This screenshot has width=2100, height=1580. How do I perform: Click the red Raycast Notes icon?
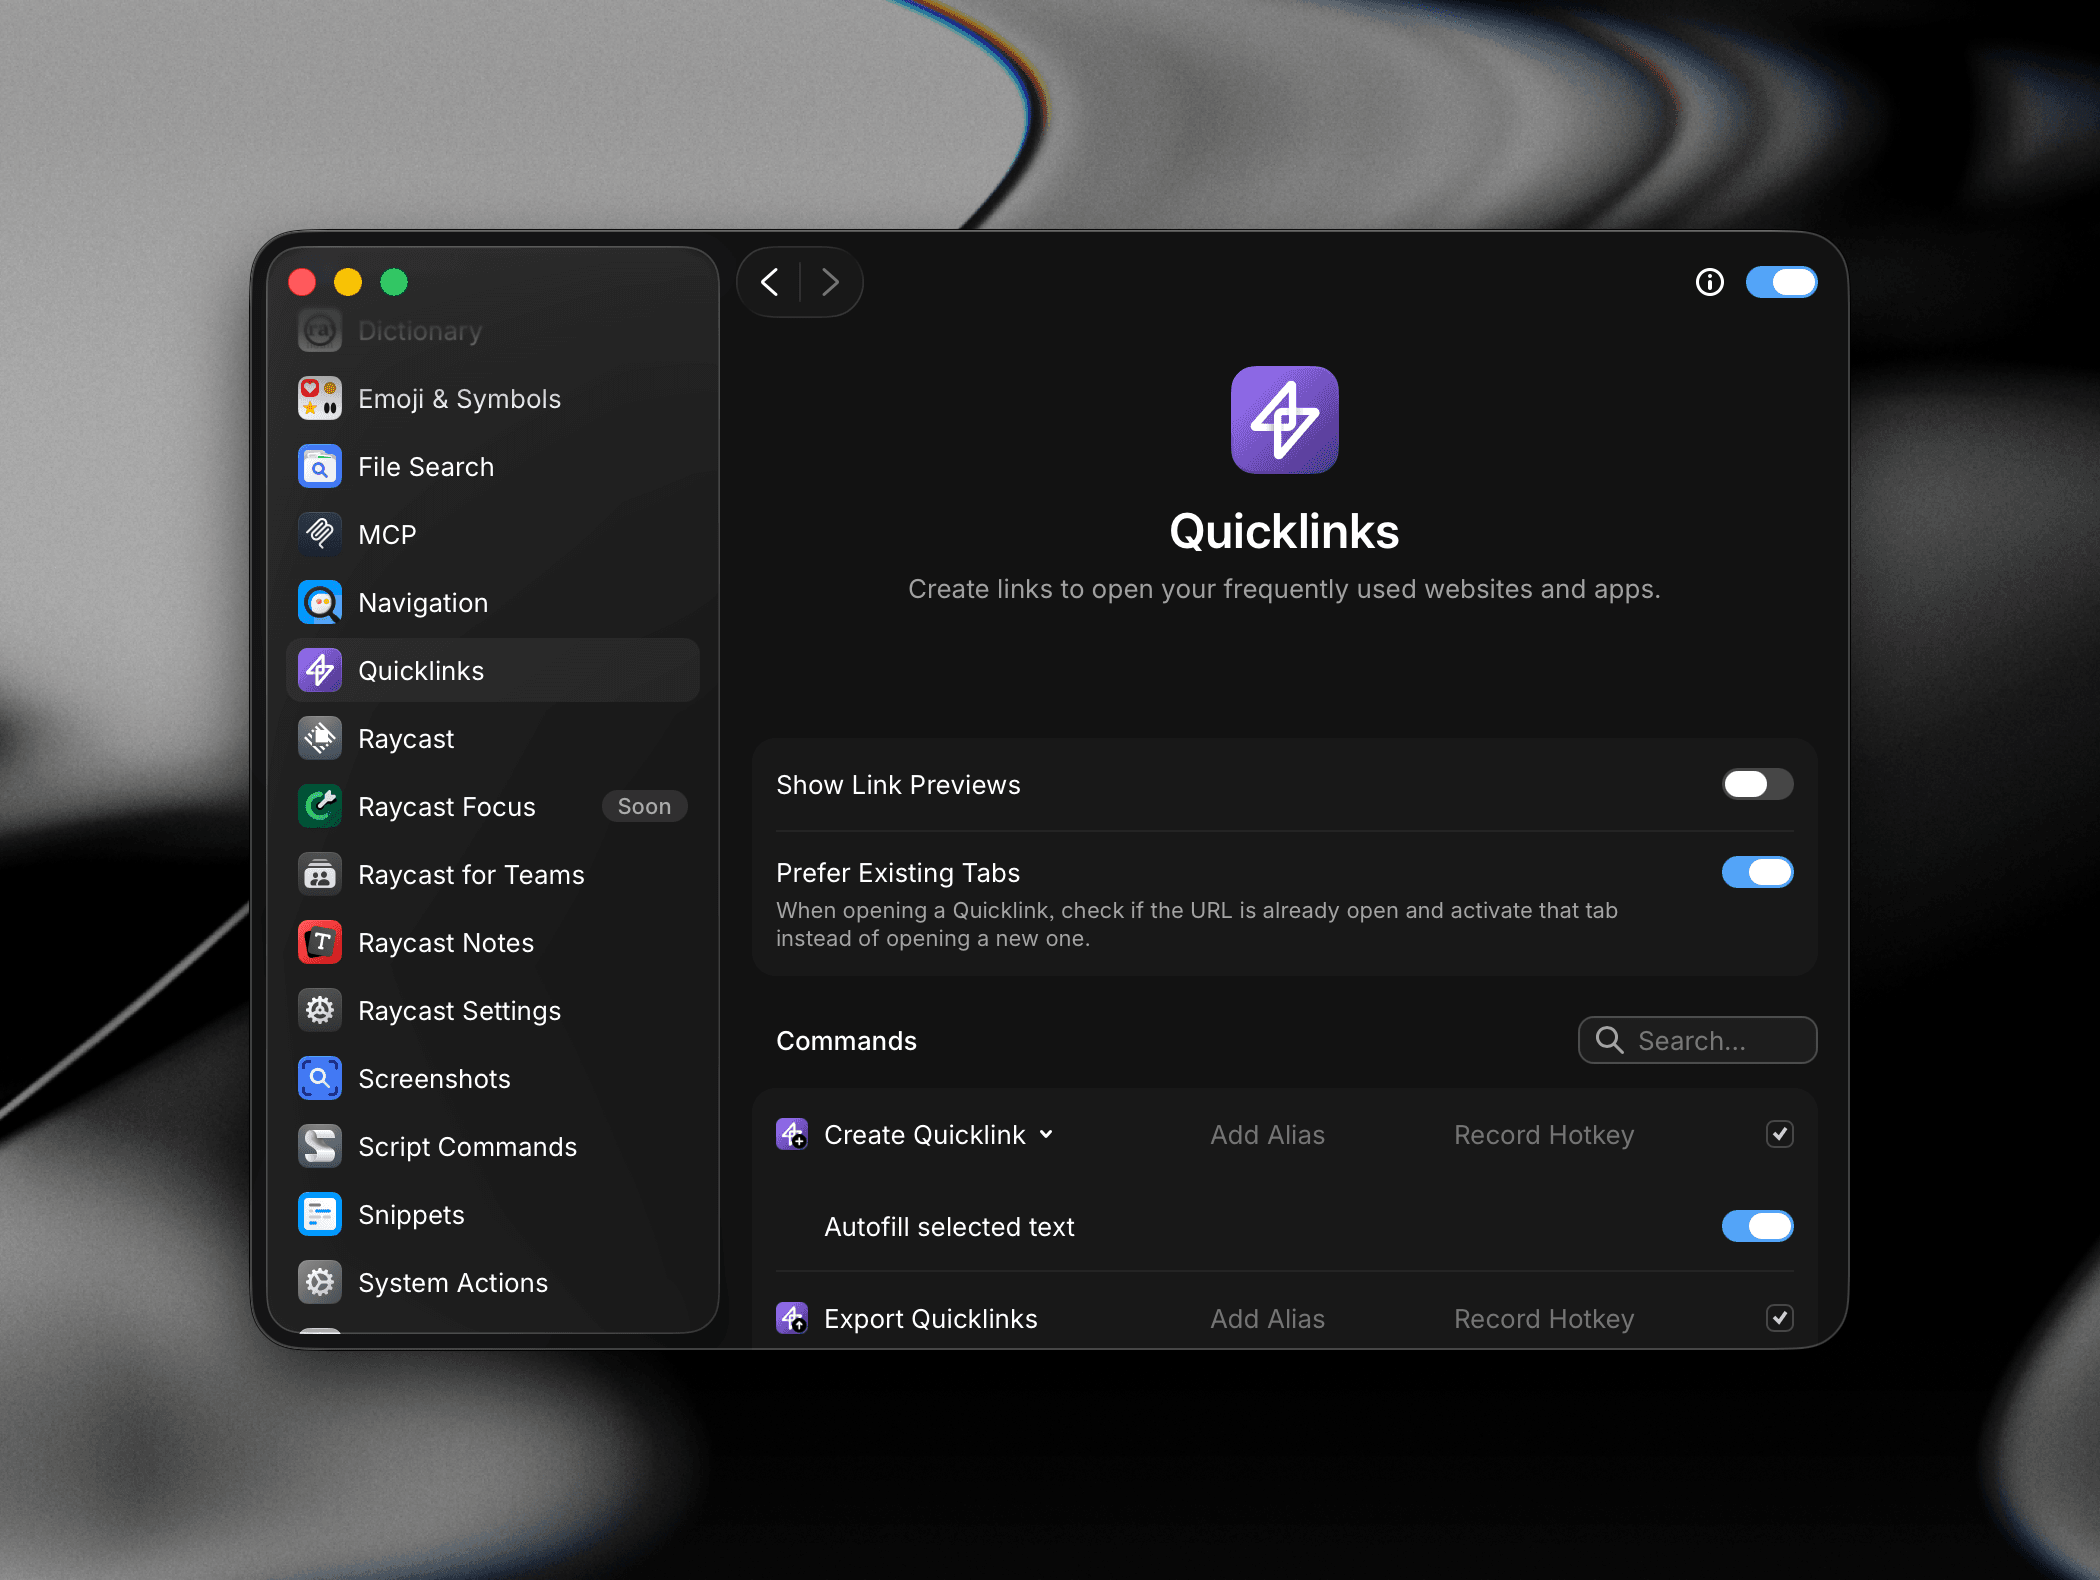pyautogui.click(x=320, y=943)
